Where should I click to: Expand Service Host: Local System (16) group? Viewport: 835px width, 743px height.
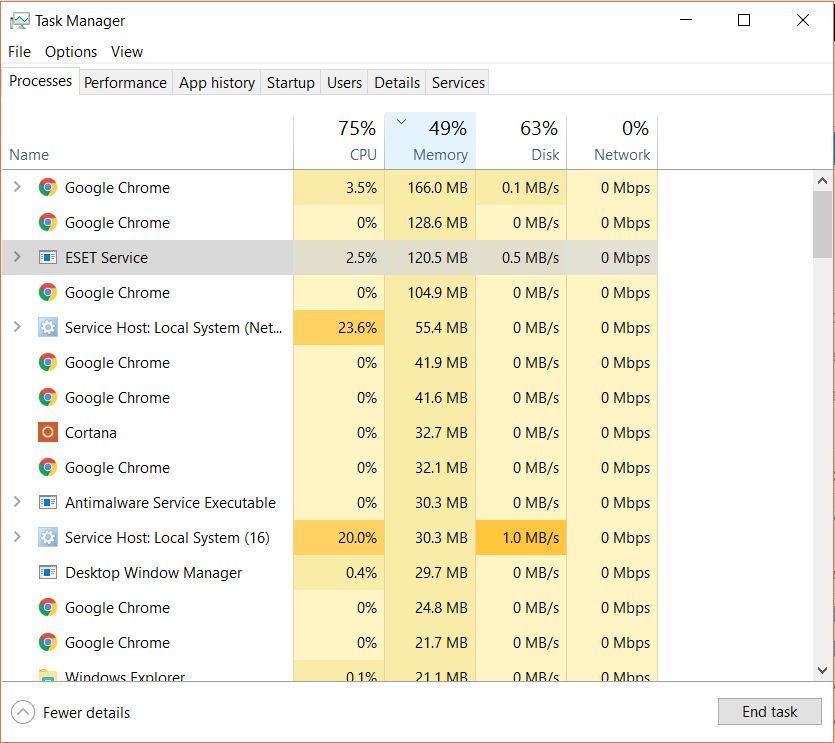17,537
